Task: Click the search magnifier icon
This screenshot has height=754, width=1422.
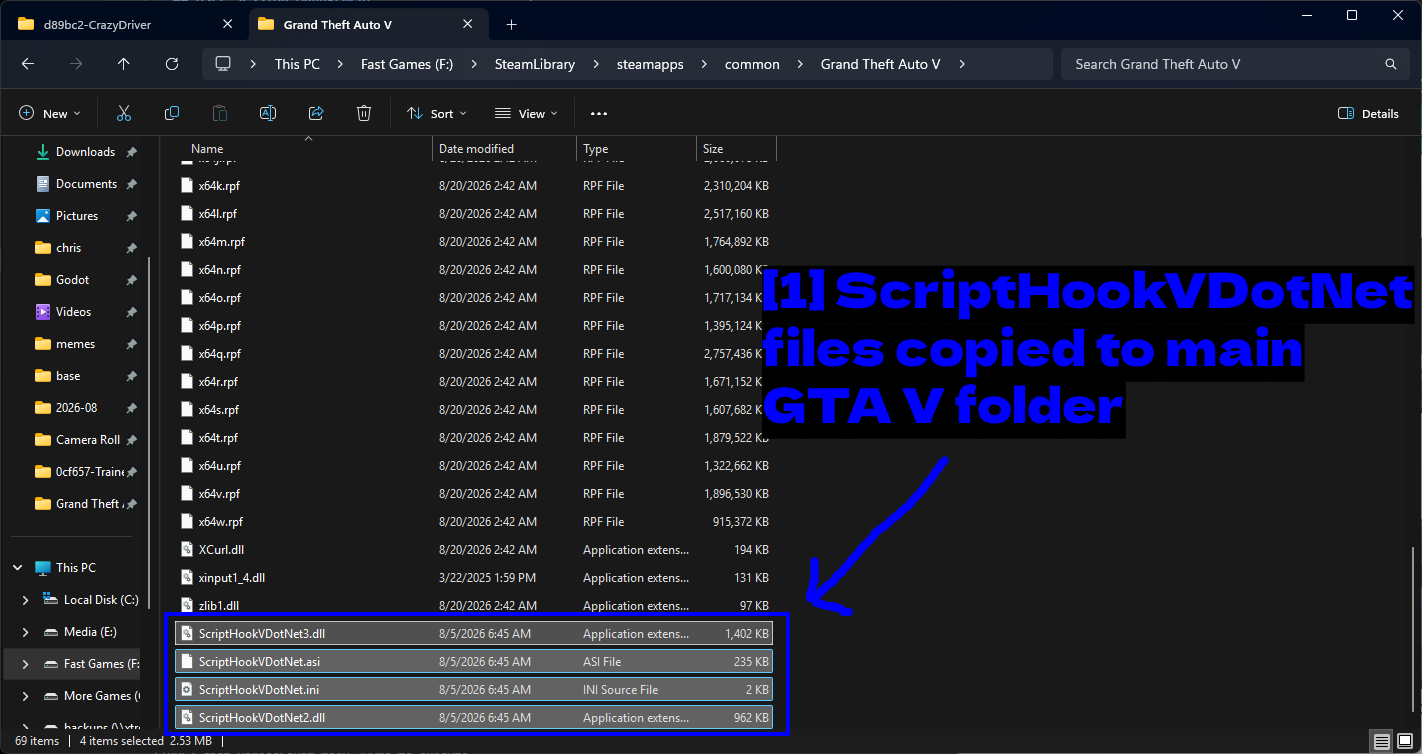Action: click(x=1390, y=64)
